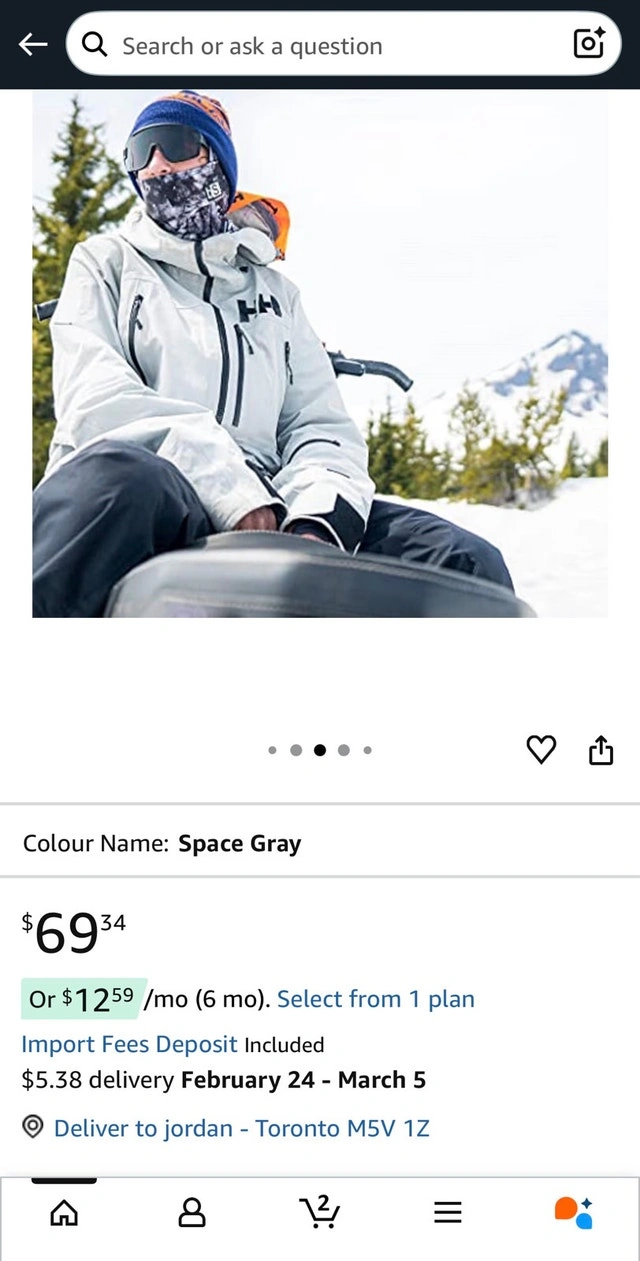The image size is (640, 1261).
Task: Change delivery address Toronto M5V 1Z
Action: [242, 1128]
